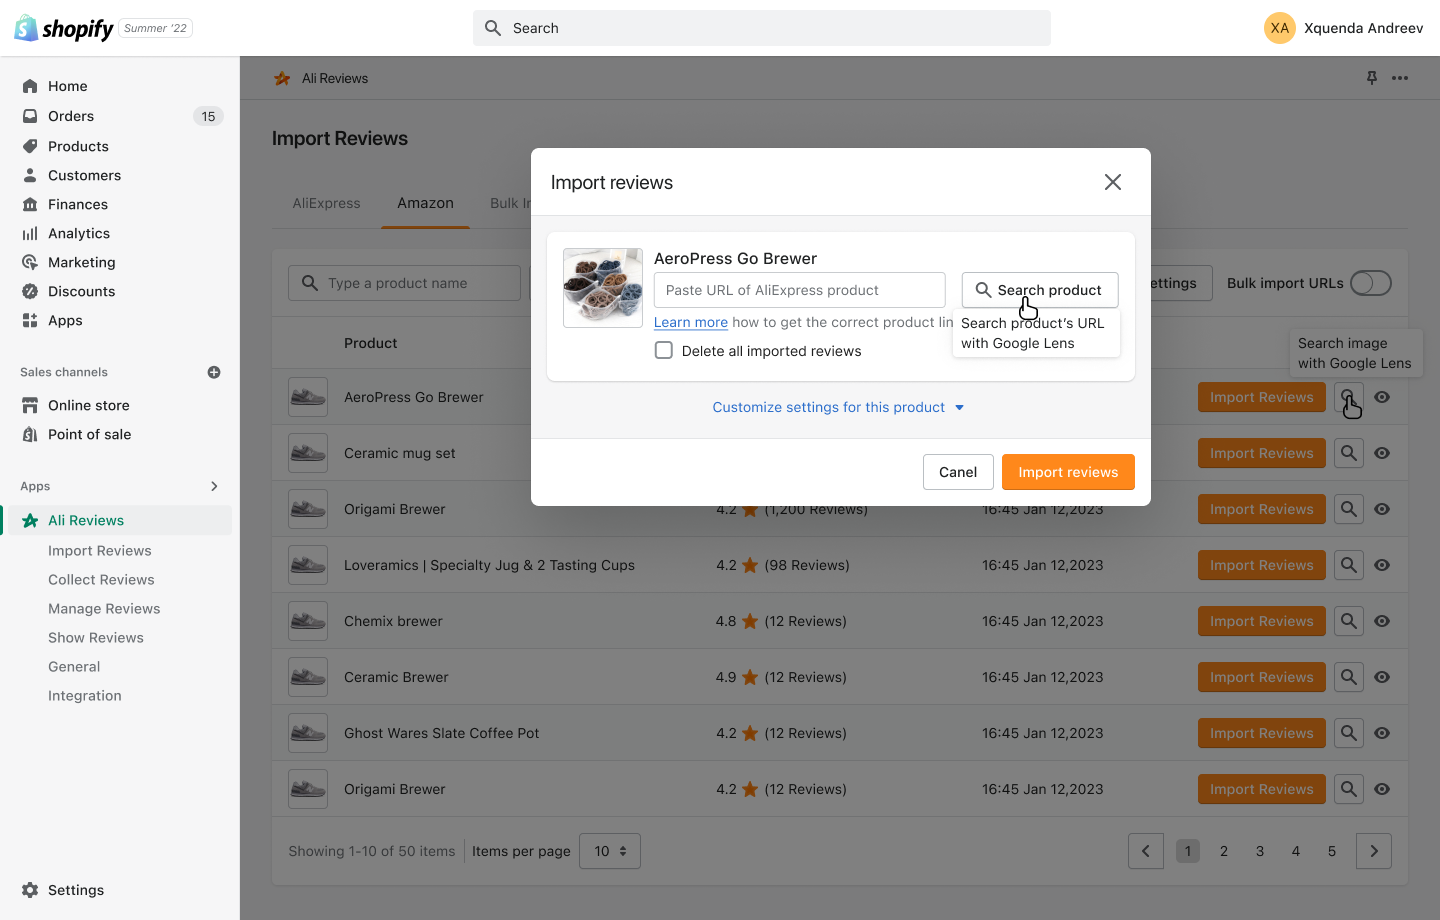The width and height of the screenshot is (1440, 920).
Task: Open Home from sidebar
Action: click(x=68, y=86)
